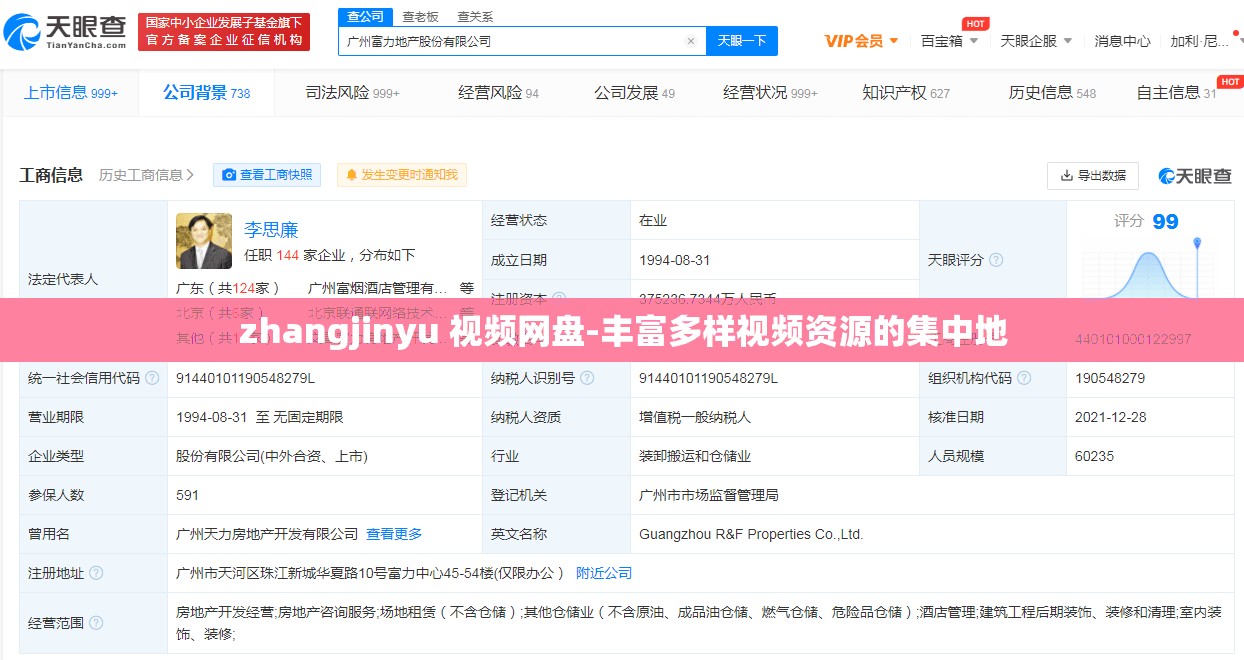The width and height of the screenshot is (1244, 660).
Task: Select the 纳税人资质 value 增值税一般纳税人
Action: [695, 417]
